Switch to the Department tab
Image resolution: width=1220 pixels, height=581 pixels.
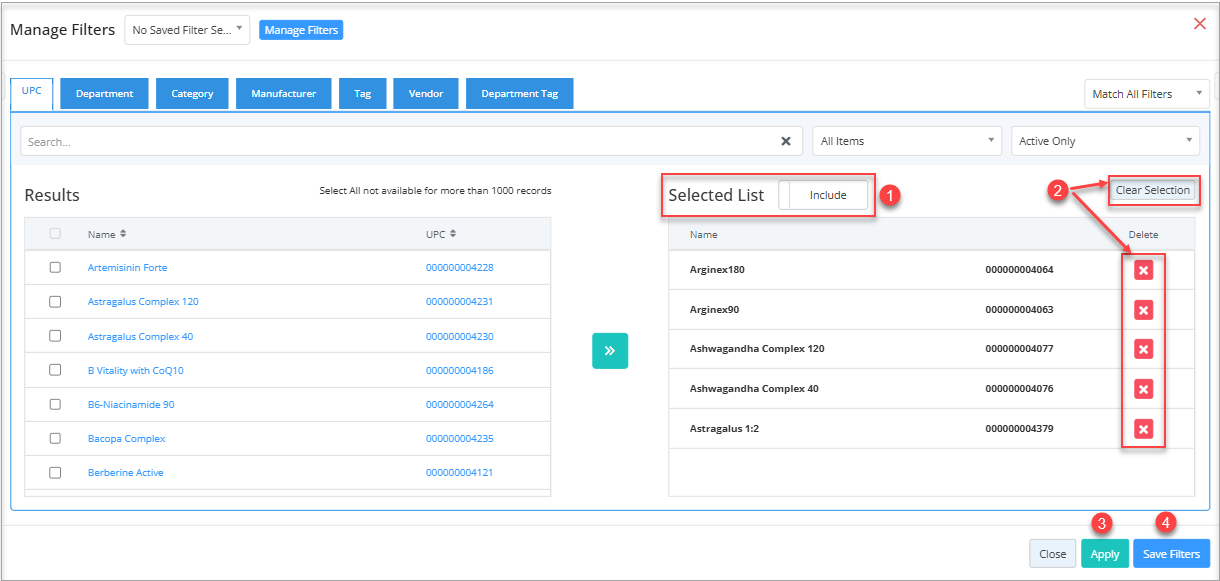click(x=105, y=94)
